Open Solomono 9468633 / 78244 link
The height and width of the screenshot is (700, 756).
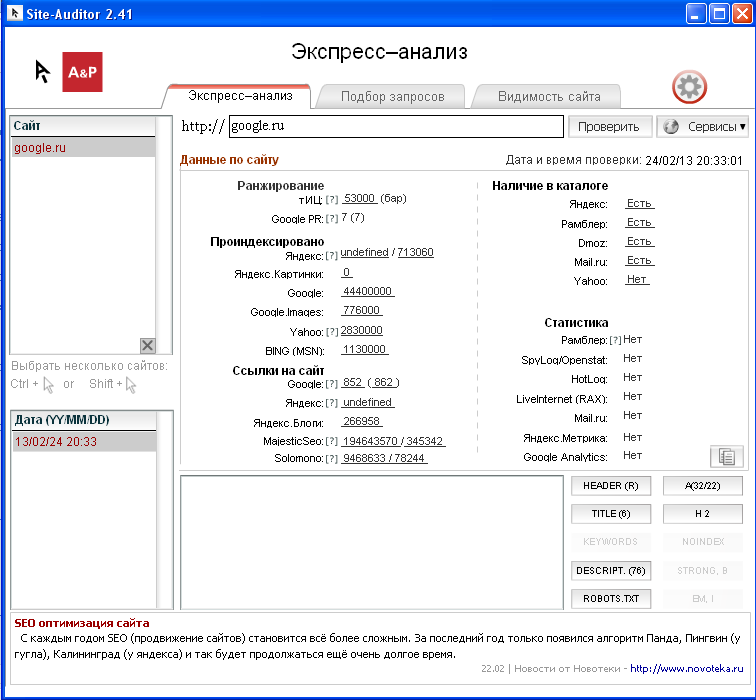(x=384, y=458)
